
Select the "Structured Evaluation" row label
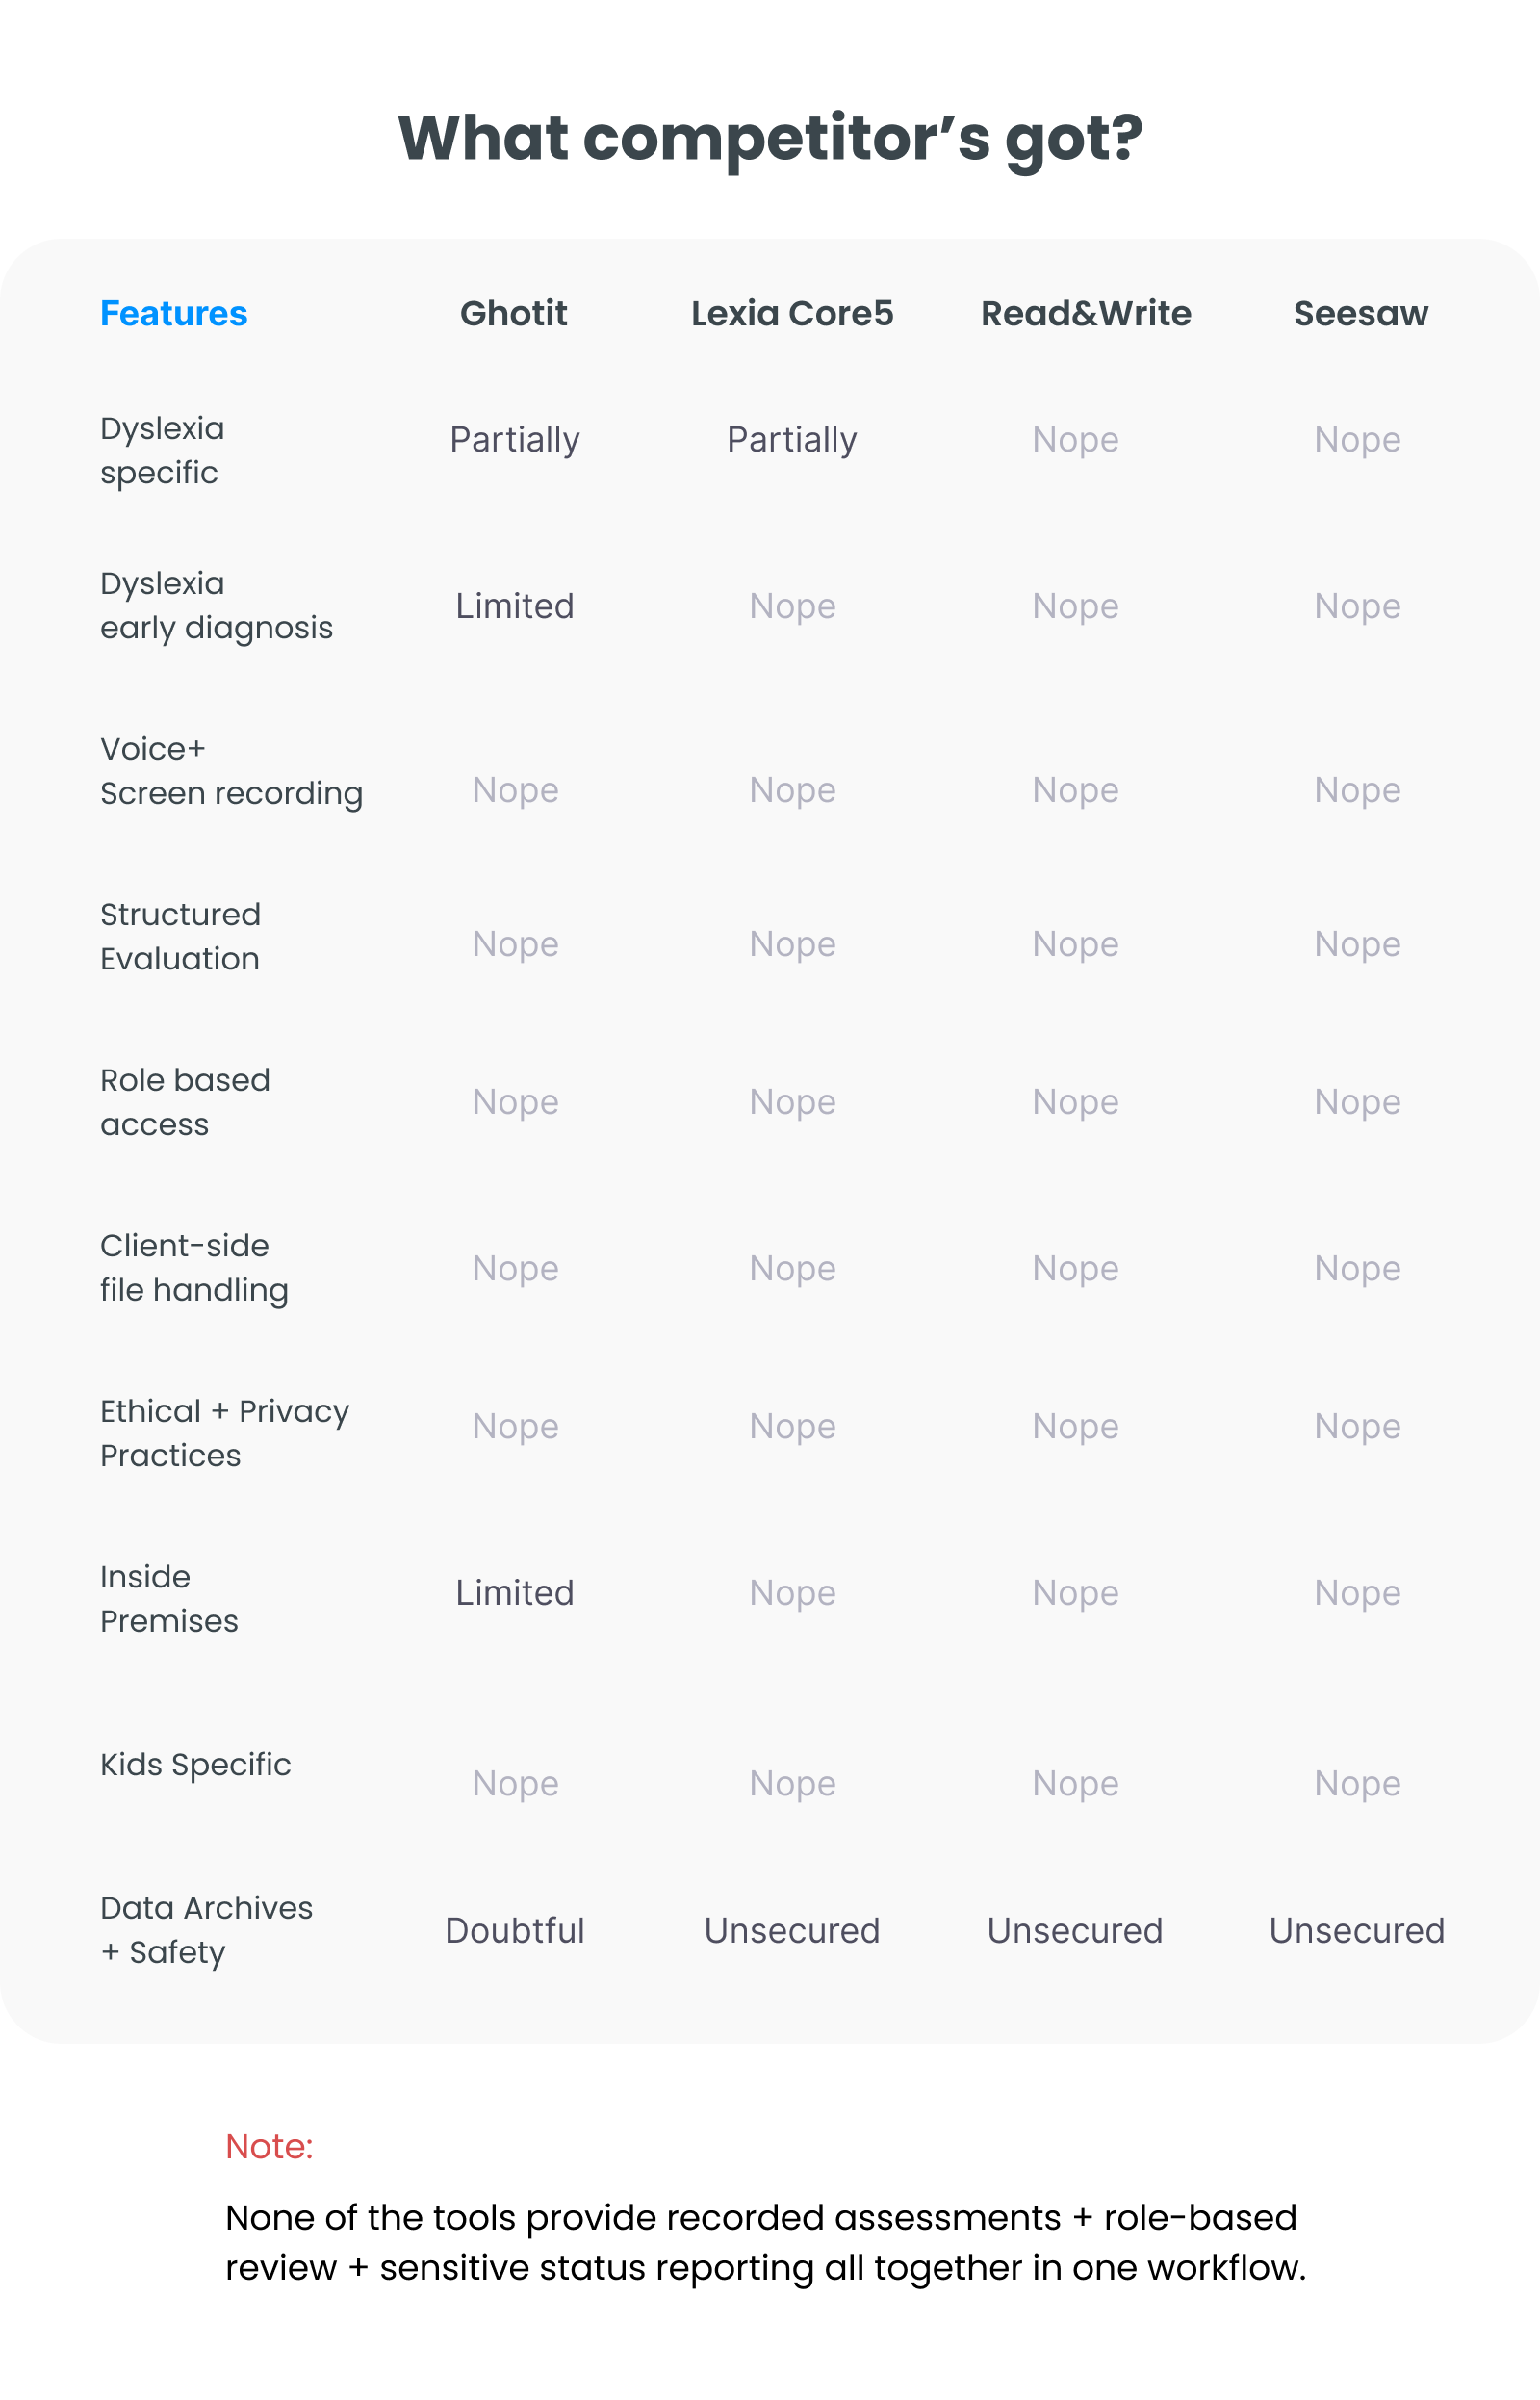click(180, 936)
